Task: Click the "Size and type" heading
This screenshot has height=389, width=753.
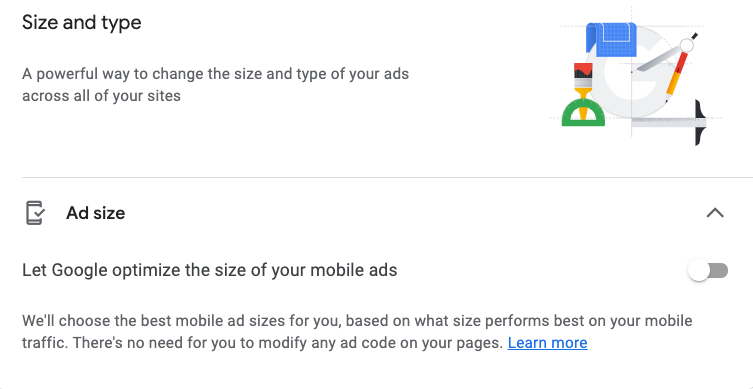Action: click(82, 23)
